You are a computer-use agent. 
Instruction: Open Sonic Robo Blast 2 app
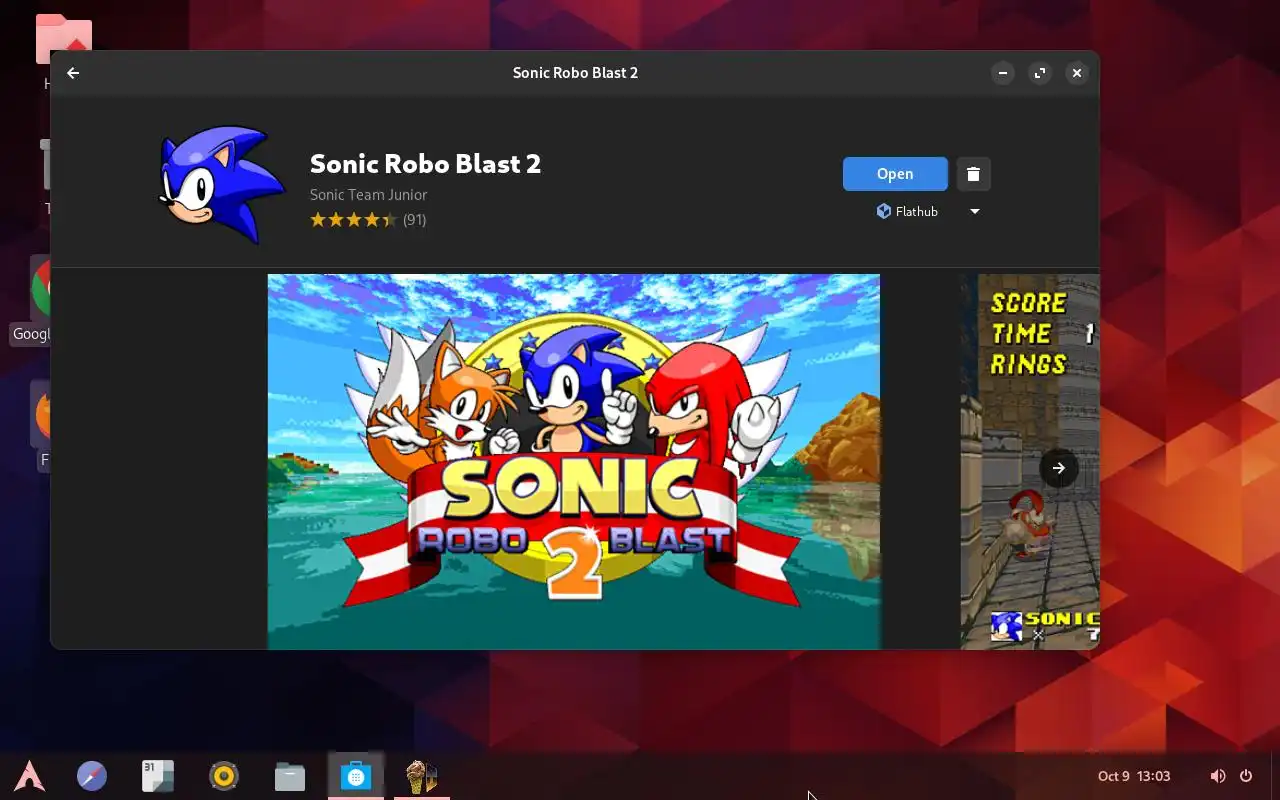click(895, 174)
